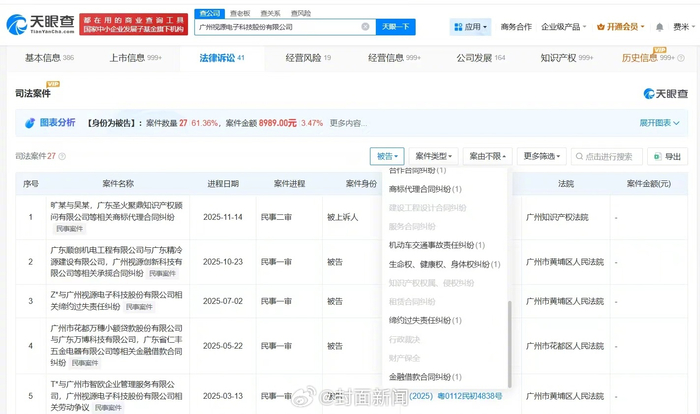Click the dropdown list scrollbar thumb
Image resolution: width=700 pixels, height=414 pixels.
click(x=508, y=343)
